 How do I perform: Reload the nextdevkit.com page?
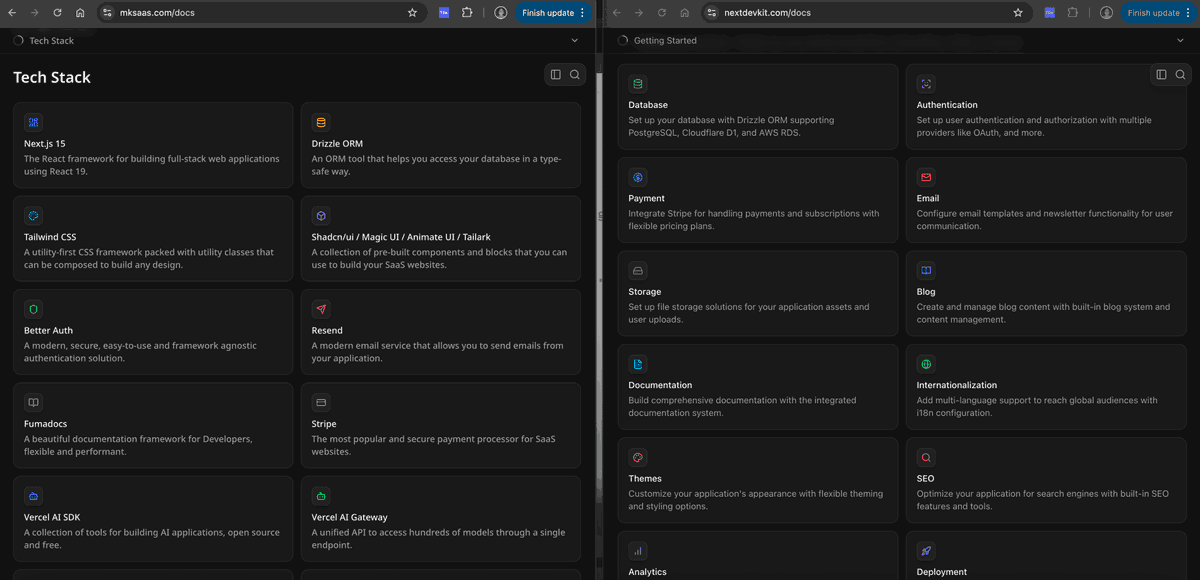pyautogui.click(x=662, y=13)
